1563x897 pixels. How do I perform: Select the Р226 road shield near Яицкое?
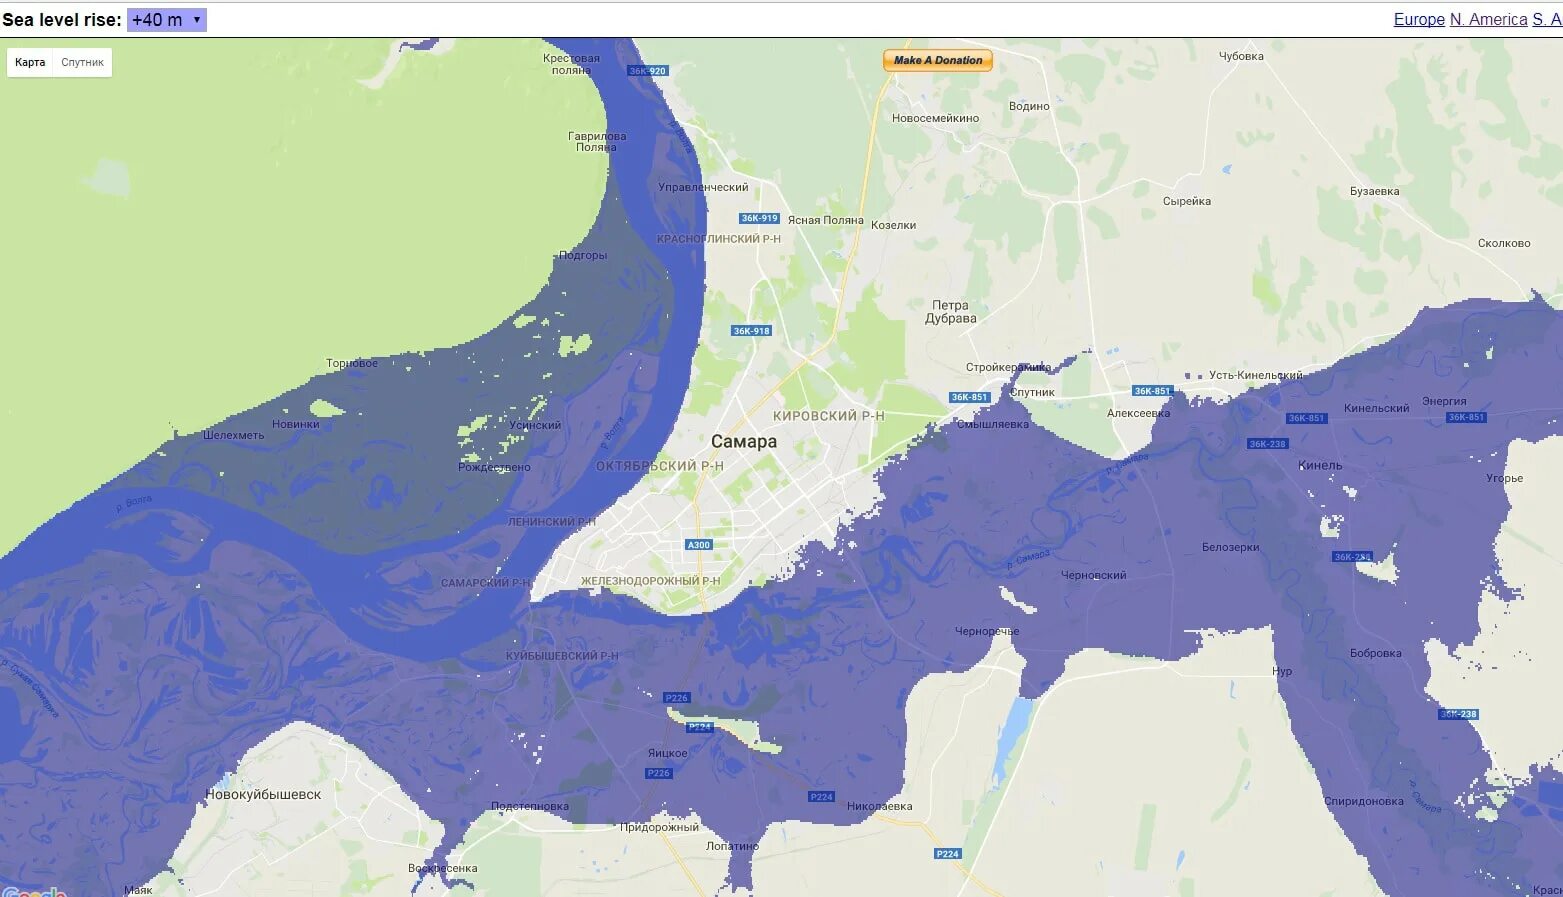[x=658, y=771]
